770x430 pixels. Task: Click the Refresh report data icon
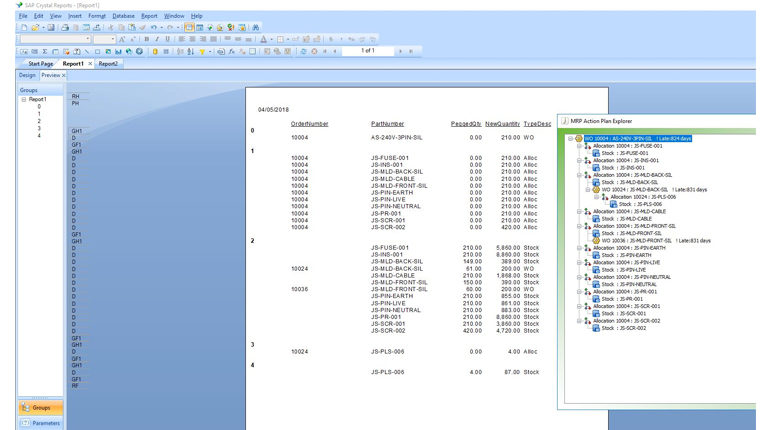tap(303, 51)
